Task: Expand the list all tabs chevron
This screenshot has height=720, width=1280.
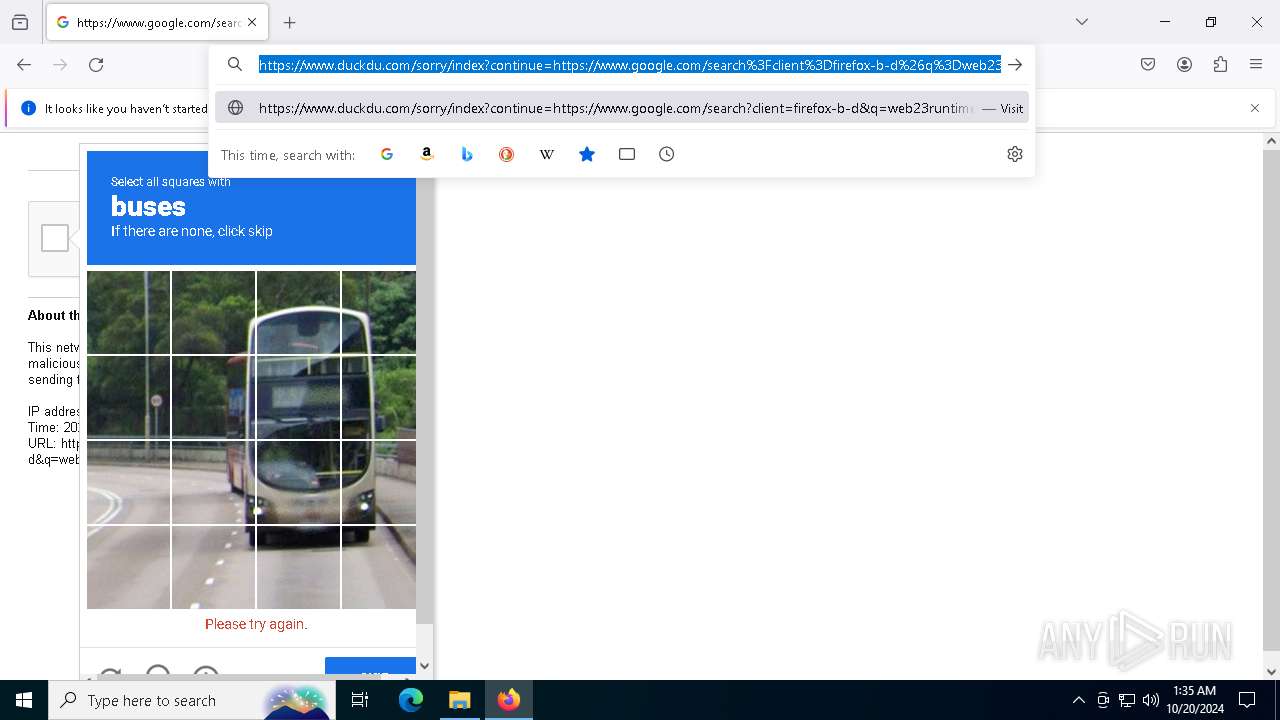Action: point(1082,22)
